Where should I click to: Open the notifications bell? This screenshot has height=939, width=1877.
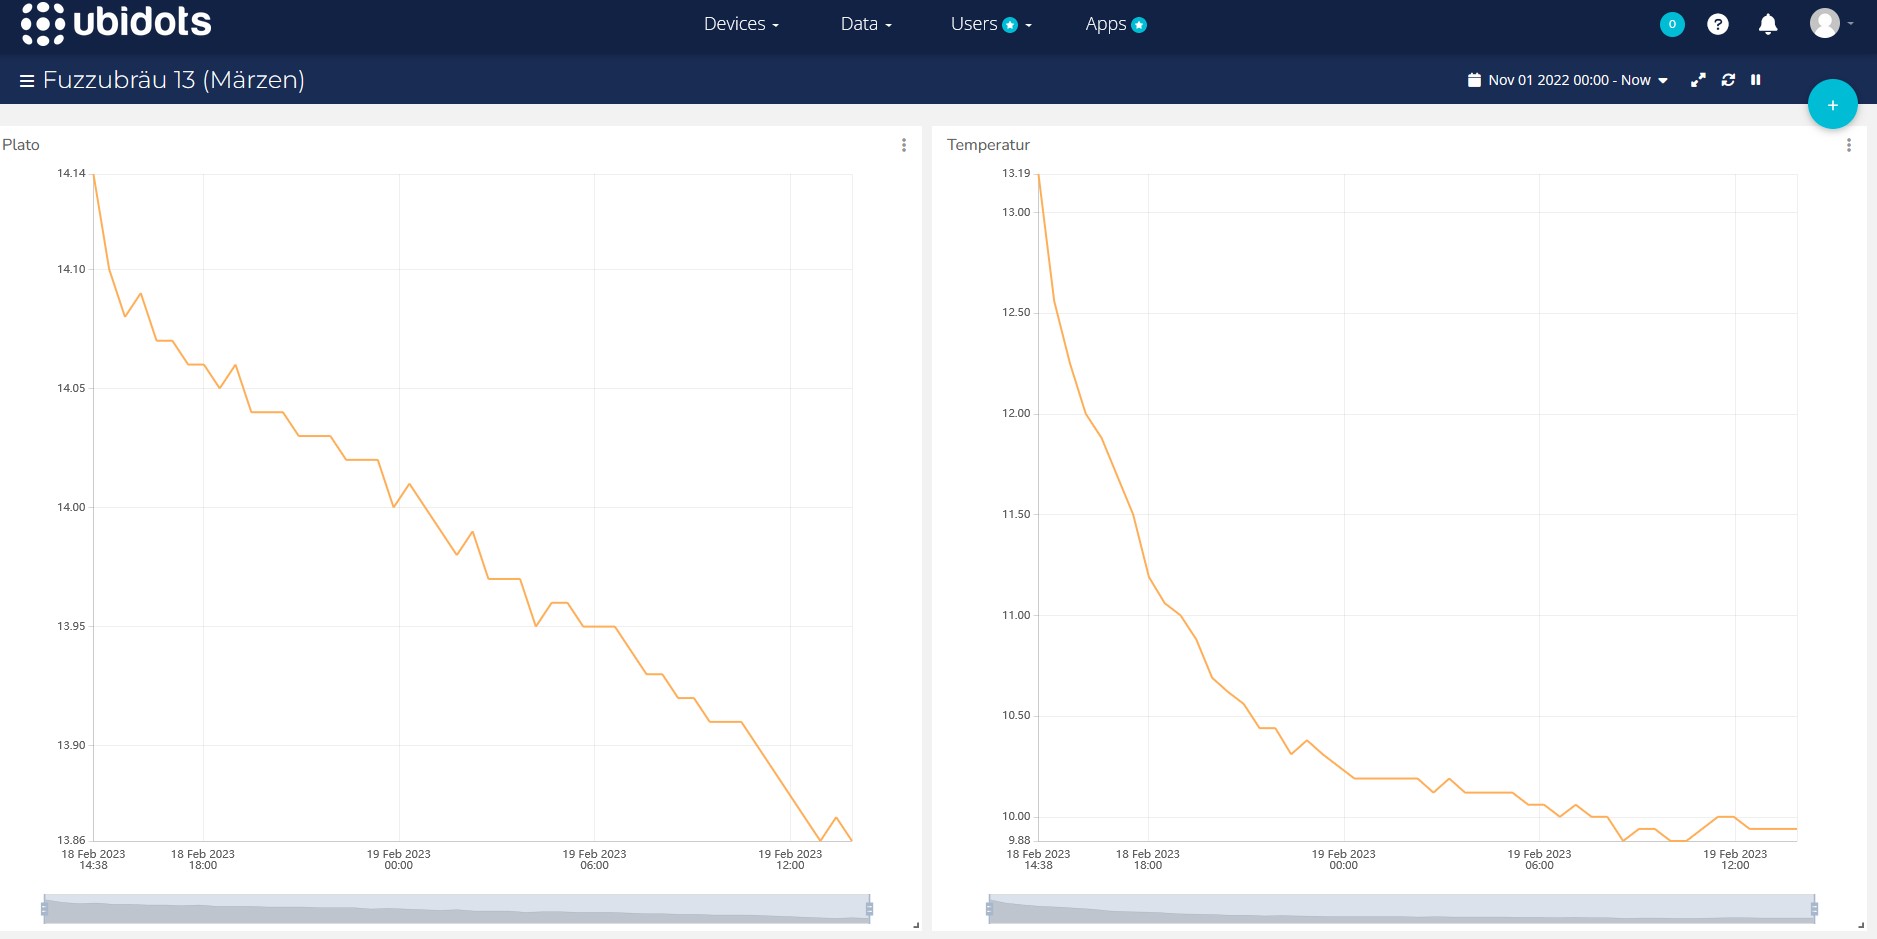(1767, 24)
